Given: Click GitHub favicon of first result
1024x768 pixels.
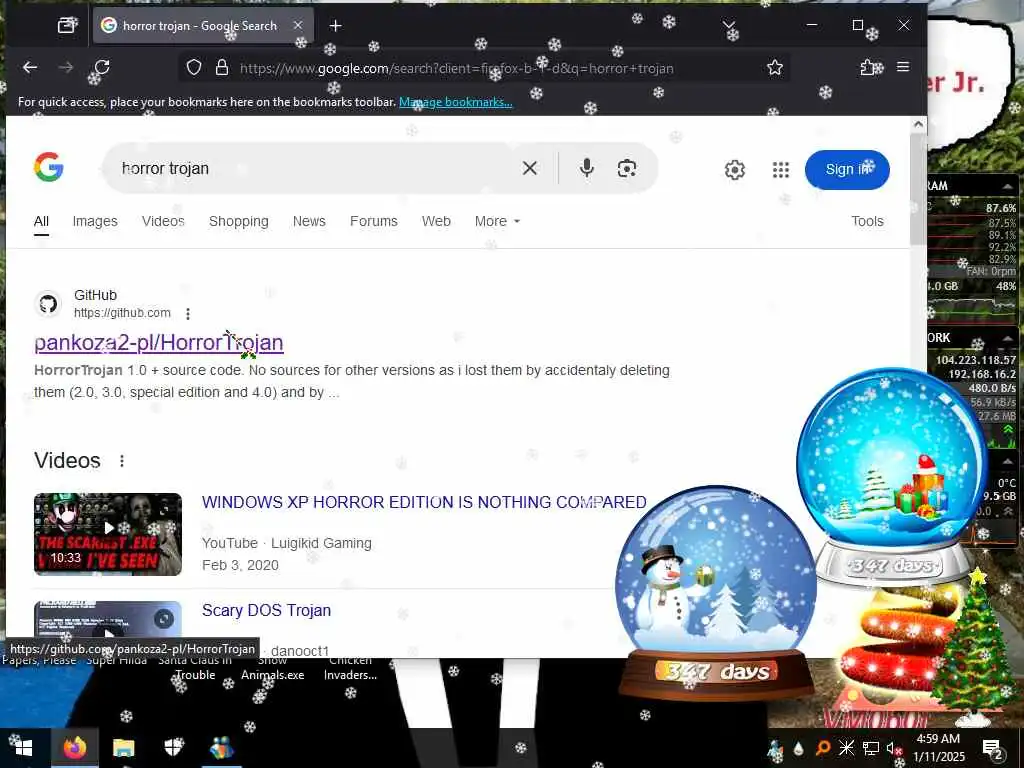Looking at the screenshot, I should point(48,304).
